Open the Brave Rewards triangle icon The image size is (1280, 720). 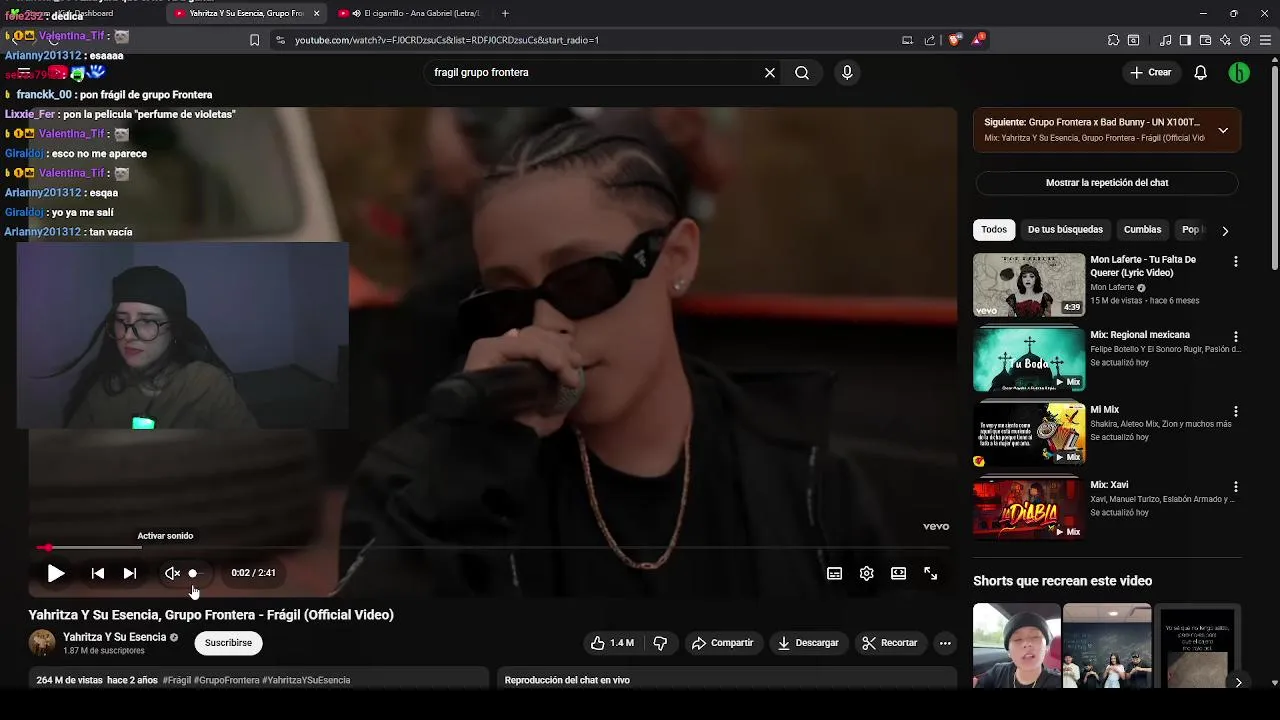[978, 40]
